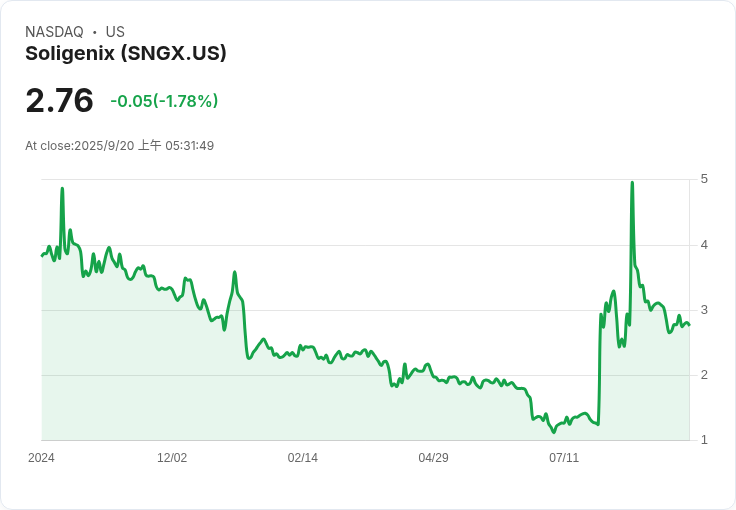The width and height of the screenshot is (736, 510).
Task: Click the 2024 x-axis date label
Action: coord(41,457)
